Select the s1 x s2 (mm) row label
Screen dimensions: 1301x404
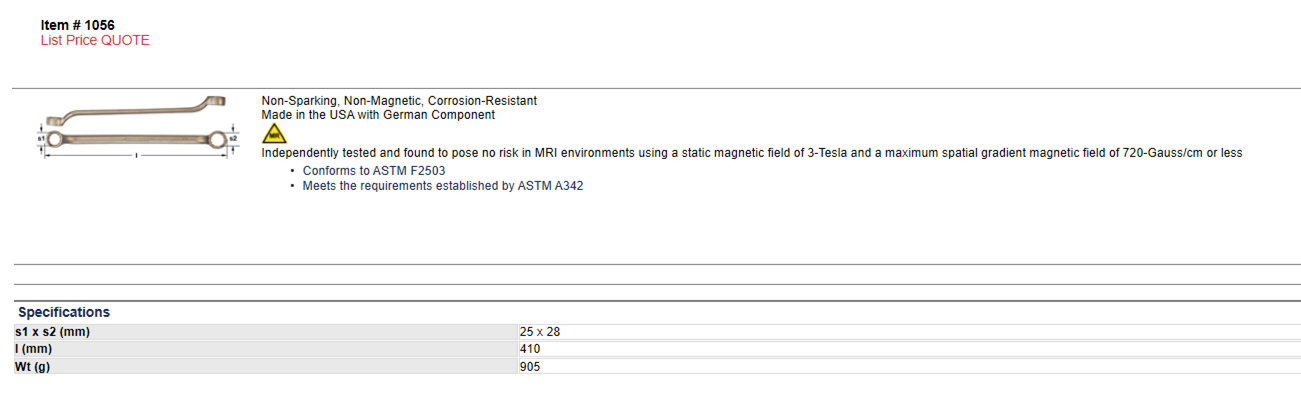(53, 332)
